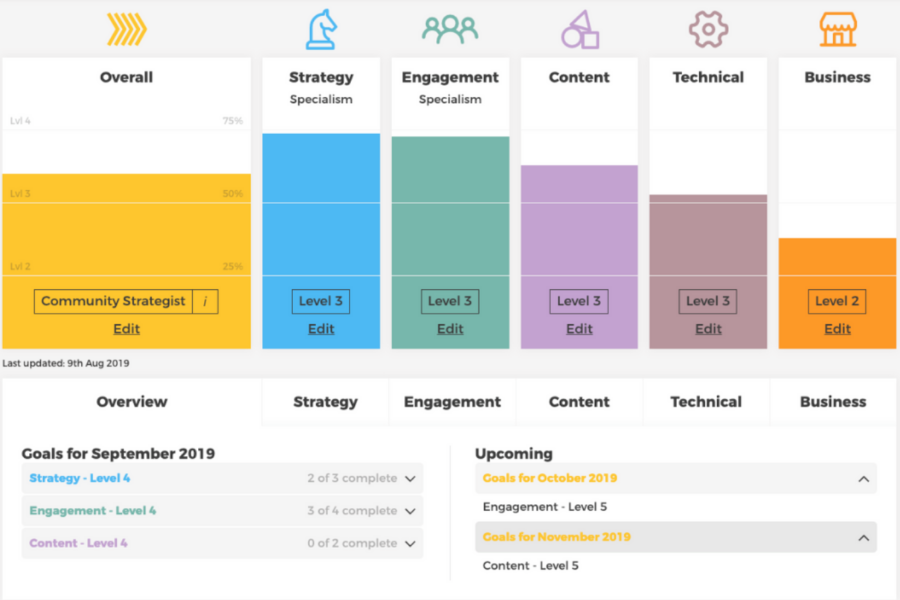The width and height of the screenshot is (900, 600).
Task: Click the yellow chevron arrows Overall icon
Action: tap(127, 30)
